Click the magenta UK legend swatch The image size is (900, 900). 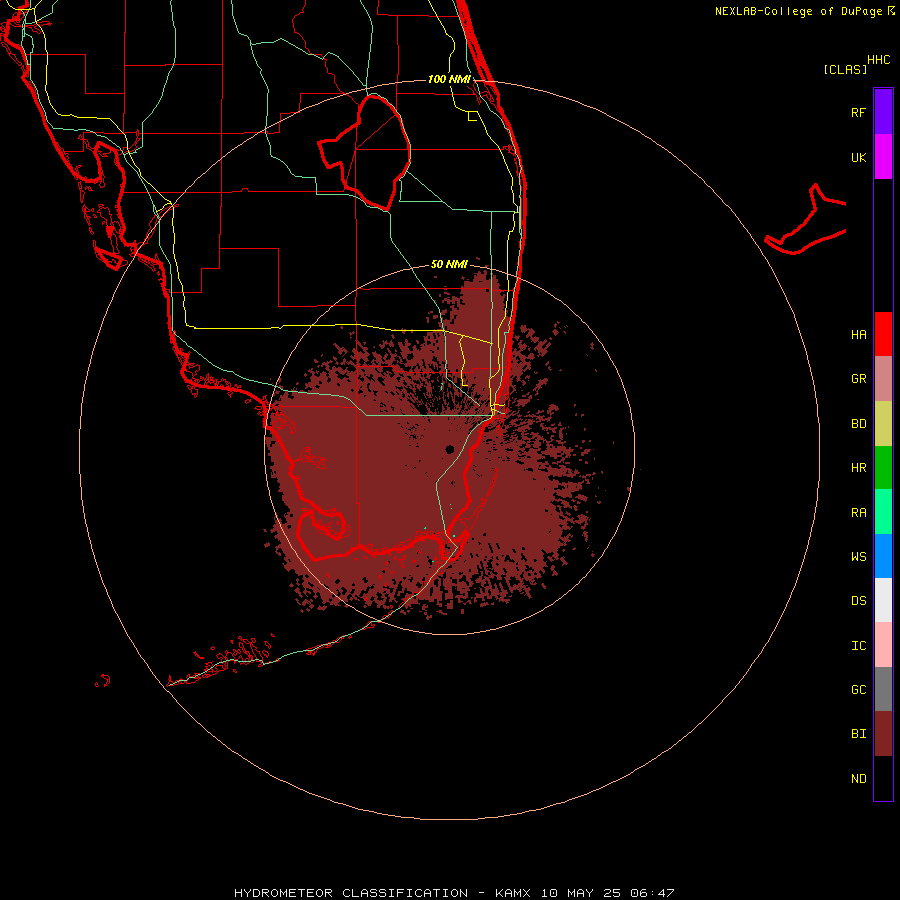click(x=883, y=157)
